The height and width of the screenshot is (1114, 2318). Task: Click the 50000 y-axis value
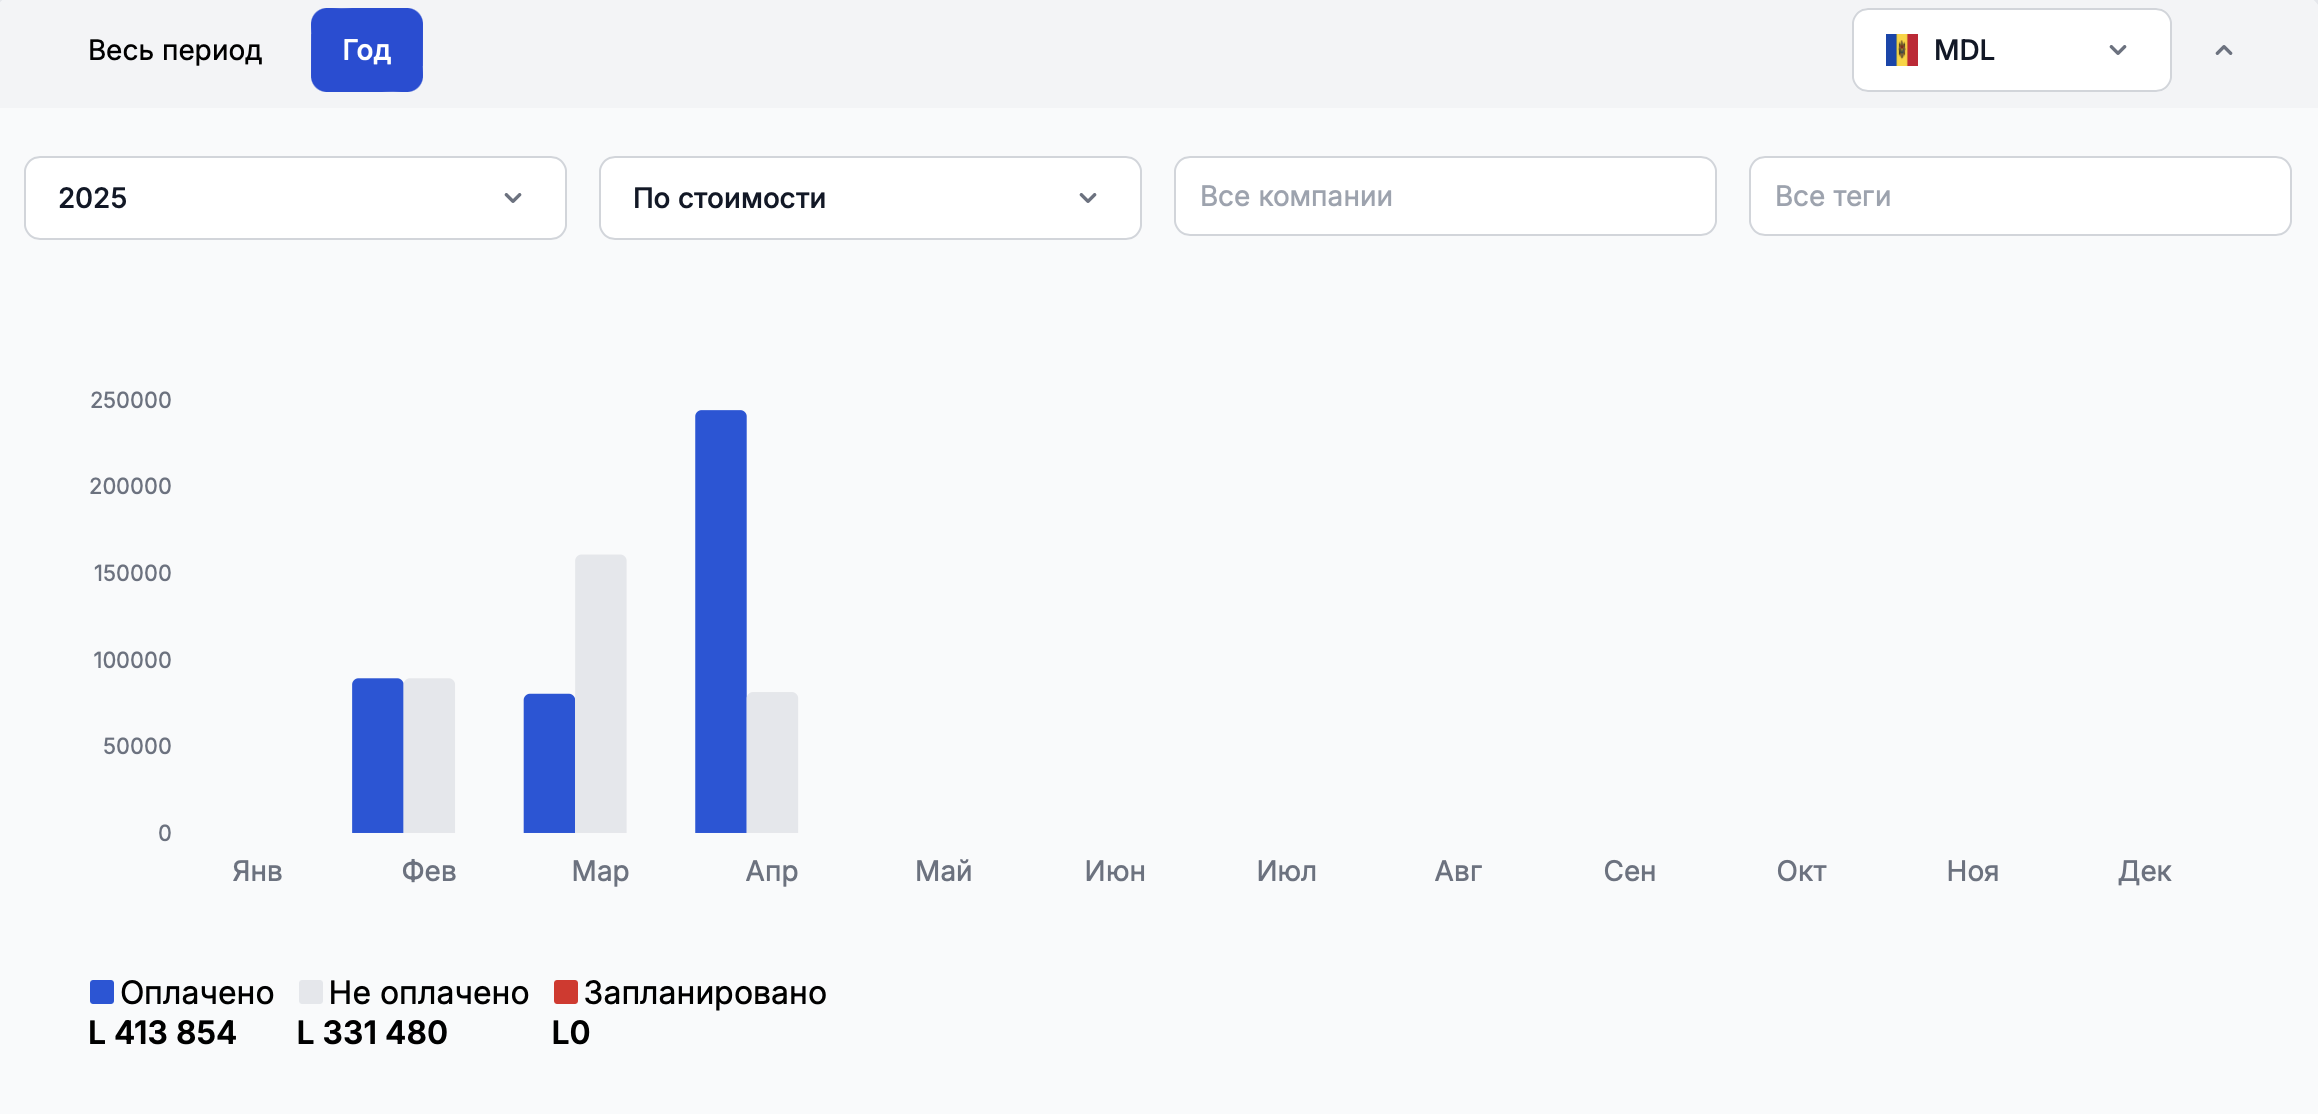(138, 746)
